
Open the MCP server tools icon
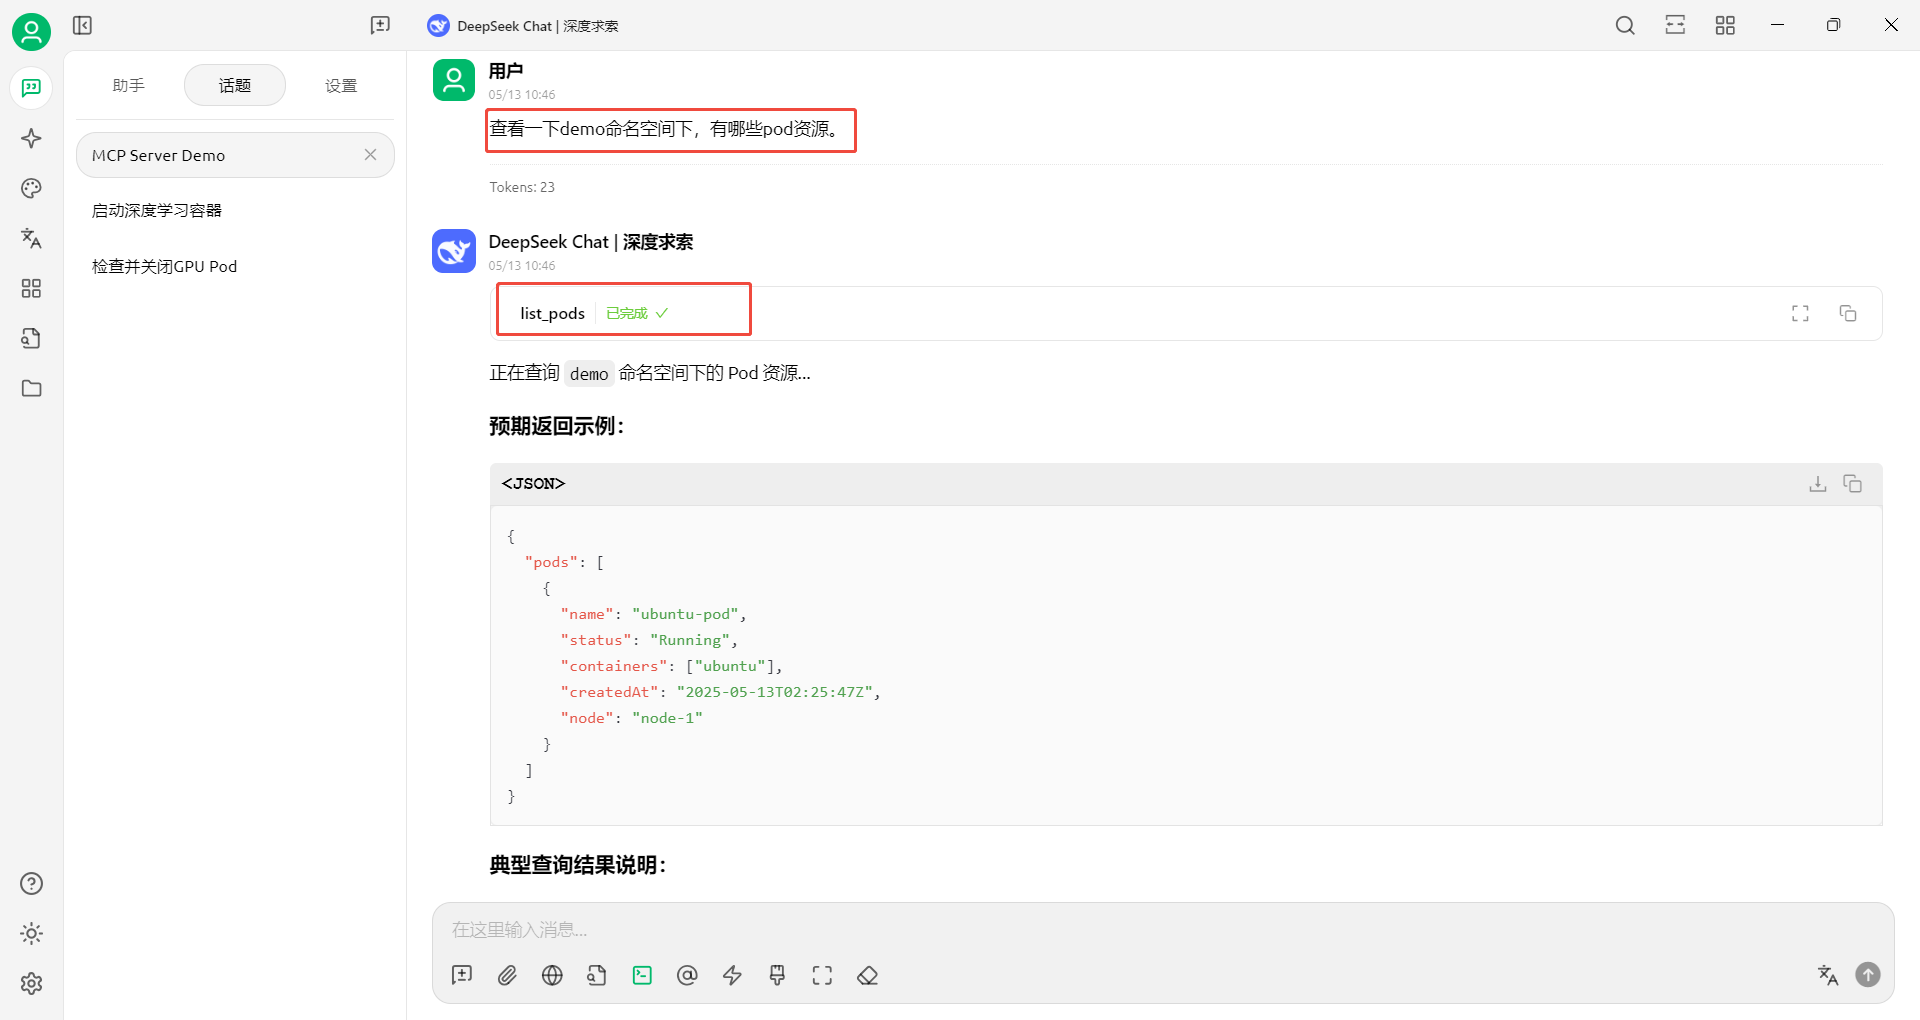tap(642, 975)
